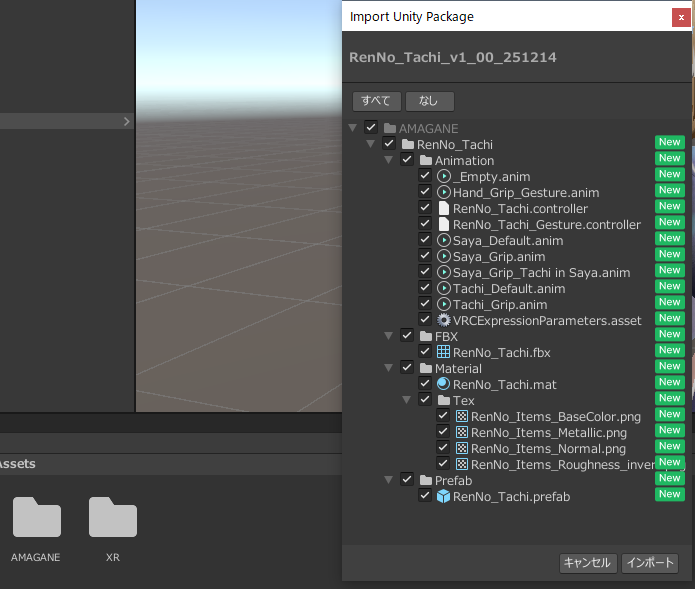Click the folder icon next to Animation
Screen dimensions: 695x589
click(x=426, y=160)
